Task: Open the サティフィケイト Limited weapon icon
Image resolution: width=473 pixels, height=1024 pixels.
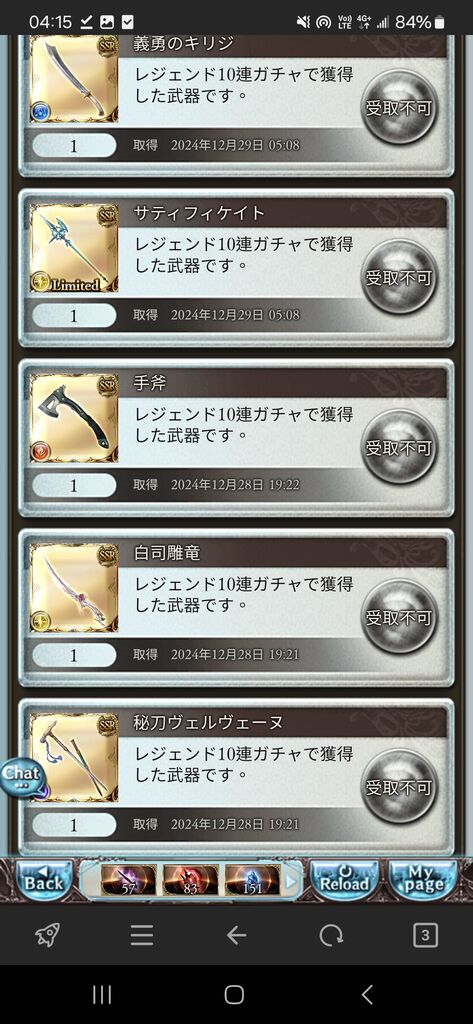Action: (x=74, y=248)
